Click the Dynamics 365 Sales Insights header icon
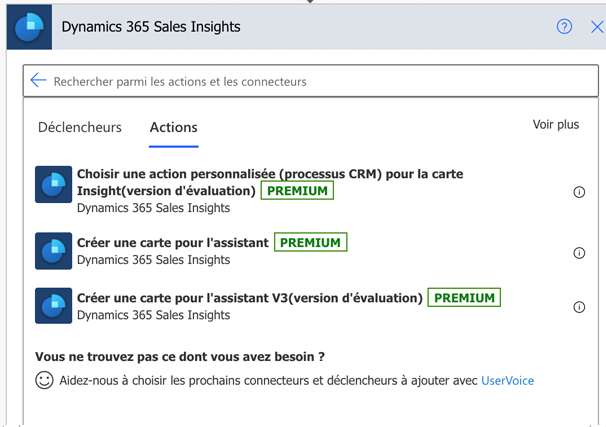Screen dimensions: 606x427 pyautogui.click(x=29, y=27)
